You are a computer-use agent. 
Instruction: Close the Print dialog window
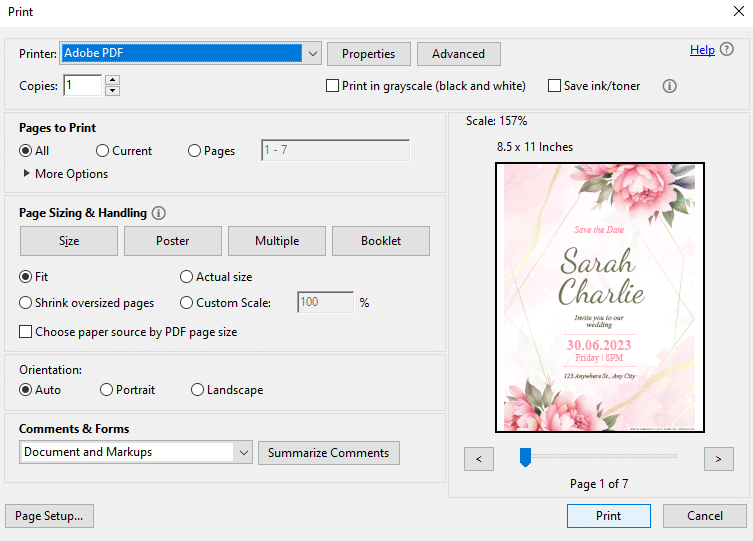tap(739, 11)
